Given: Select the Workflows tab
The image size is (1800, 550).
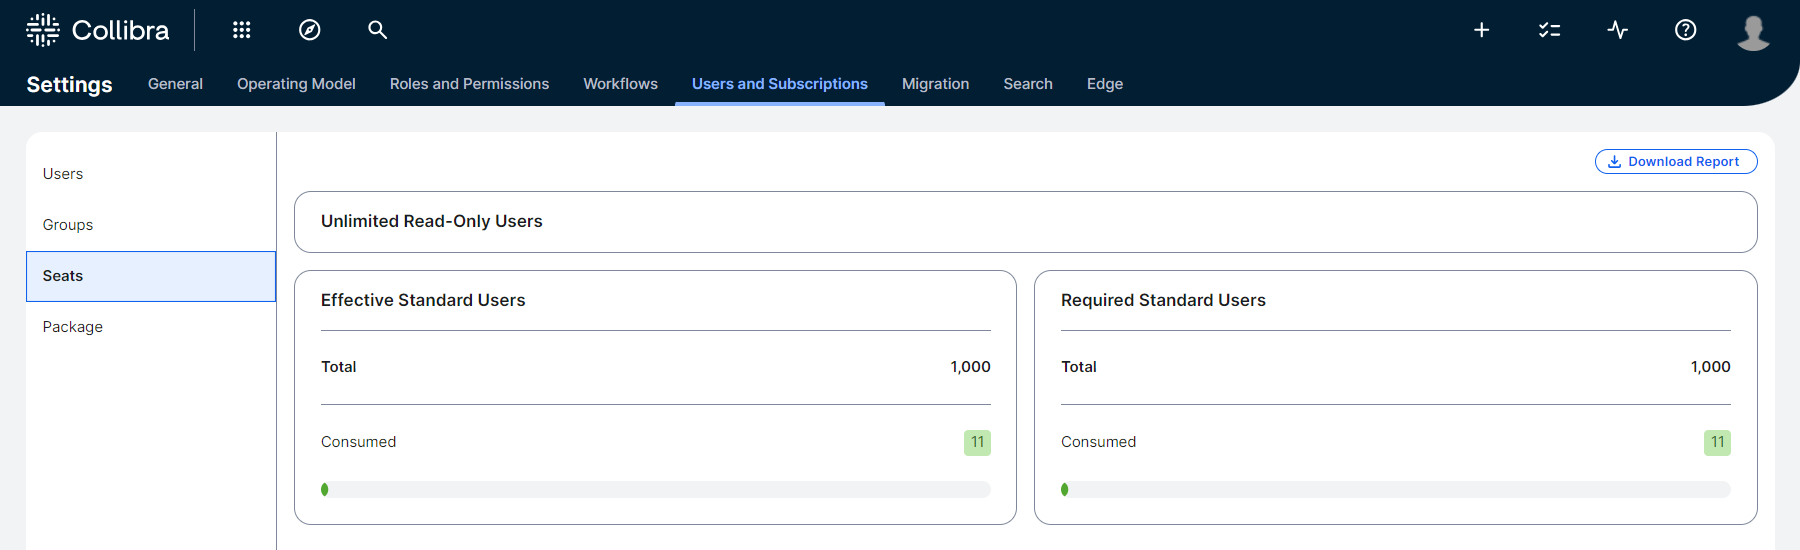Looking at the screenshot, I should [620, 84].
